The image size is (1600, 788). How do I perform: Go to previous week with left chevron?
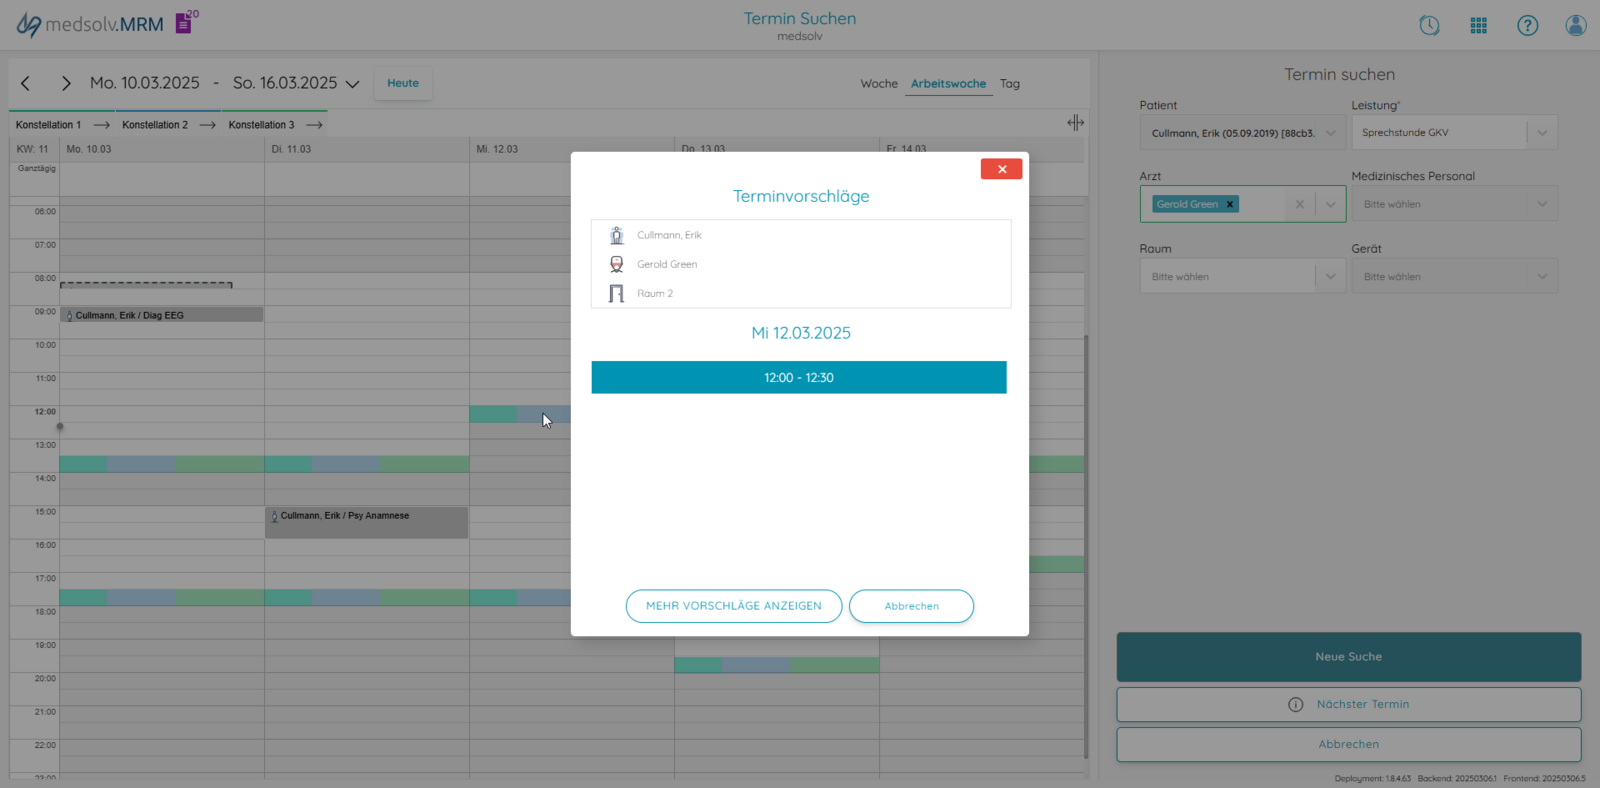(x=26, y=83)
